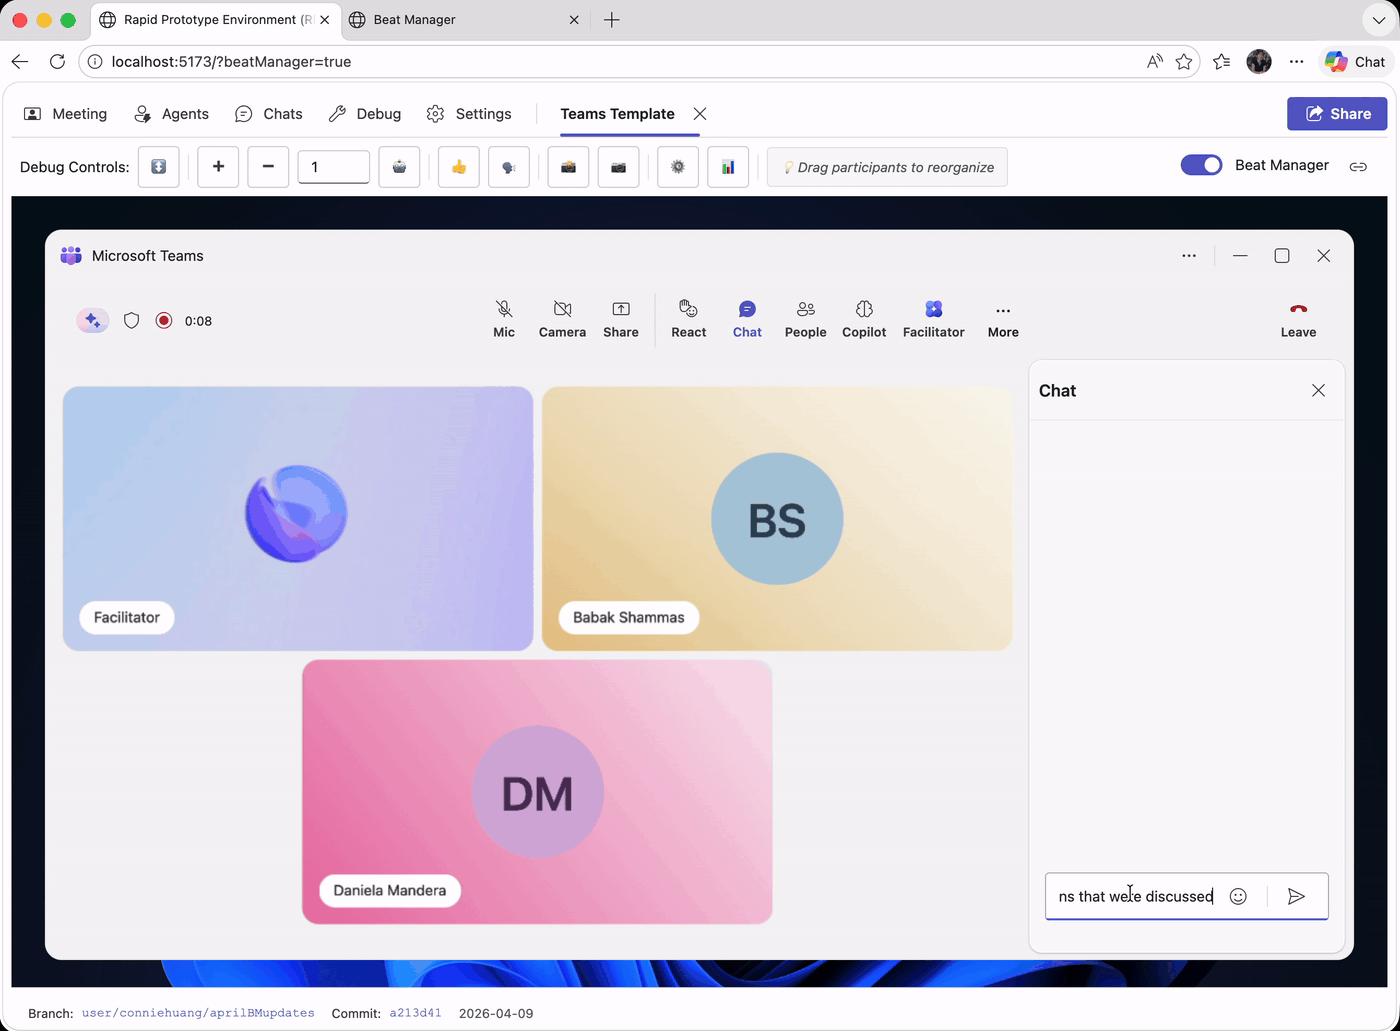Send the chat message
Viewport: 1400px width, 1031px height.
[x=1296, y=896]
